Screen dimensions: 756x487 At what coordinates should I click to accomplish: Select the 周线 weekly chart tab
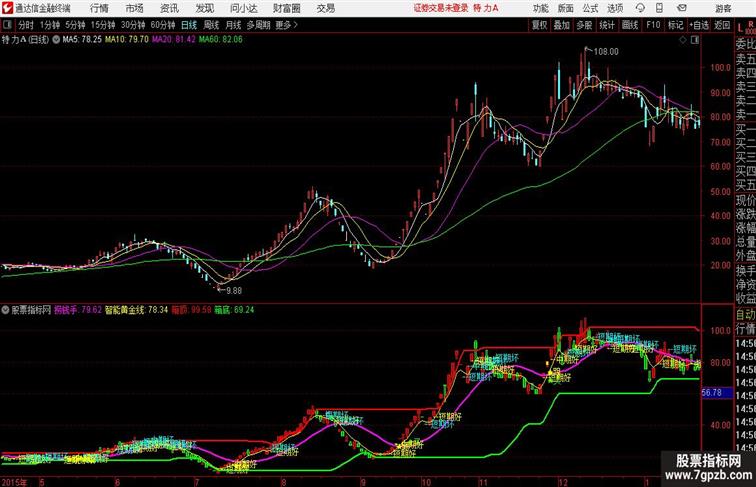point(211,25)
